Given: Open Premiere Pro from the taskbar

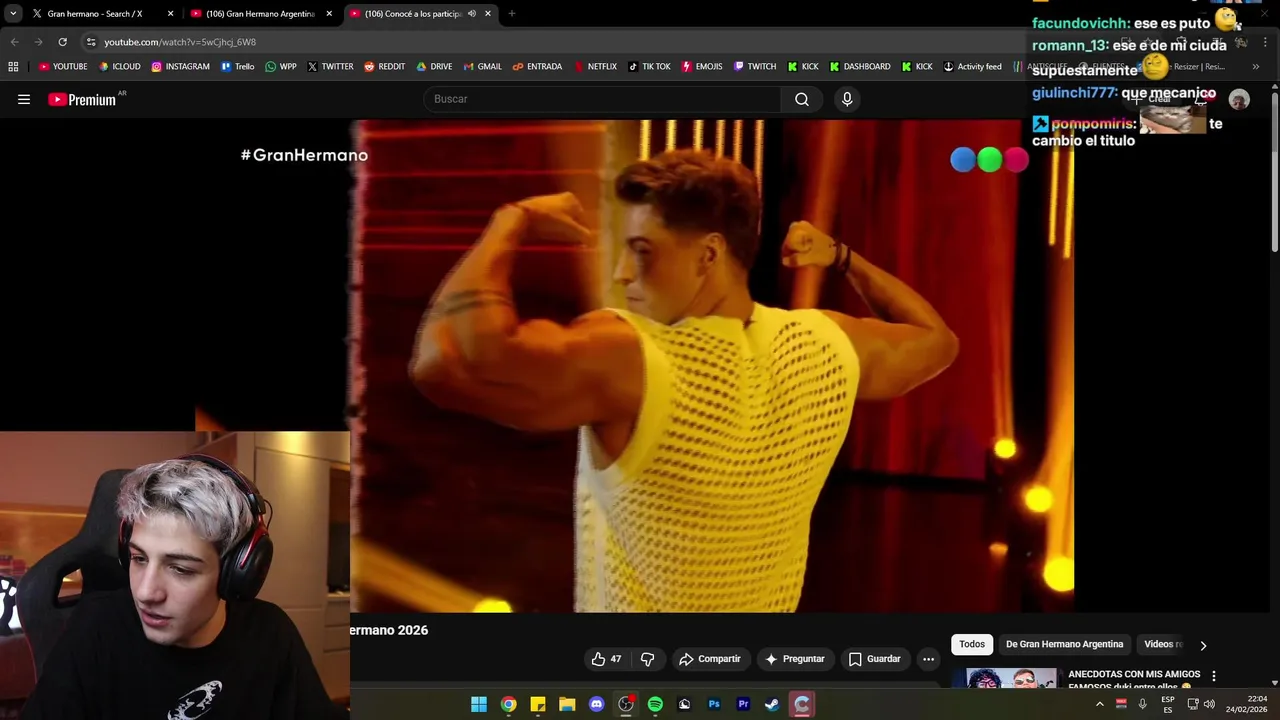Looking at the screenshot, I should coord(743,704).
